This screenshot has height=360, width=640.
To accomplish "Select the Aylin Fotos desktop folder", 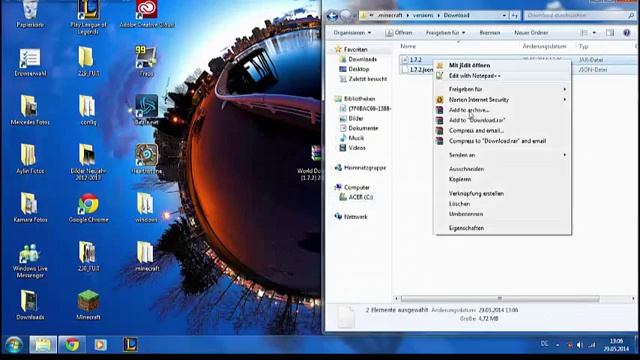I will [x=30, y=159].
